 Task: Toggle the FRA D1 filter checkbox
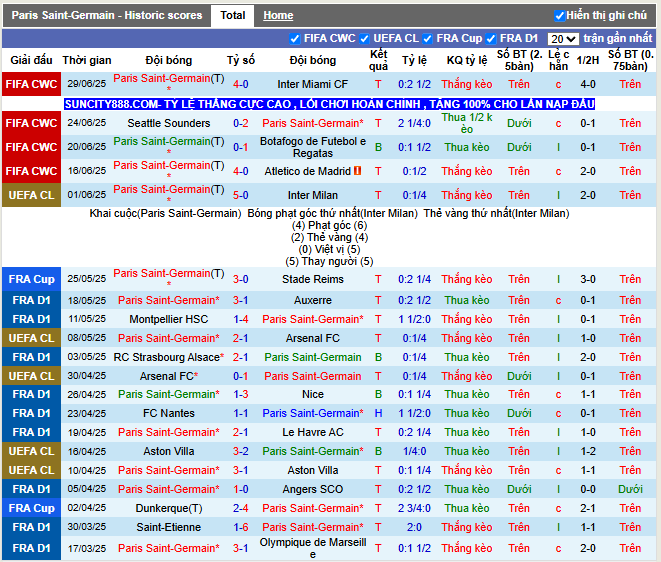pos(491,39)
